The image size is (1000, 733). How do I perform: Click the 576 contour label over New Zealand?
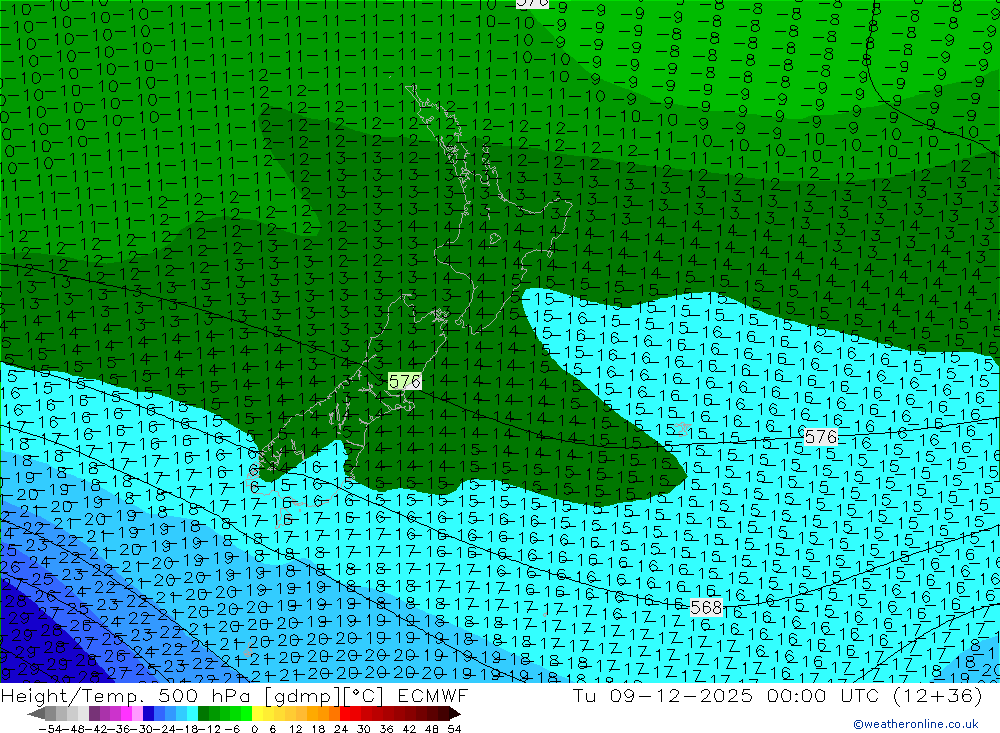(x=405, y=382)
